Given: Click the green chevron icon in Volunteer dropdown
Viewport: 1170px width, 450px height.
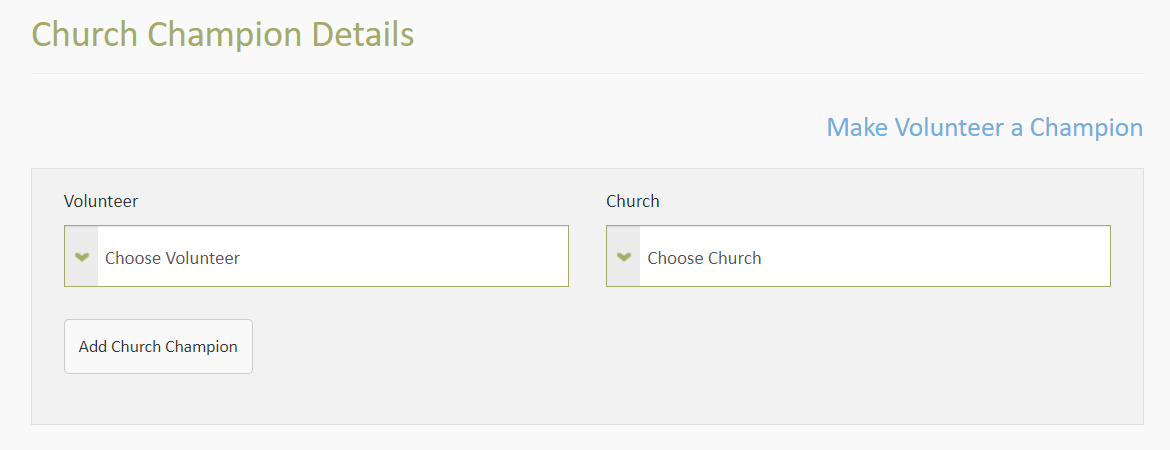Looking at the screenshot, I should pos(82,257).
